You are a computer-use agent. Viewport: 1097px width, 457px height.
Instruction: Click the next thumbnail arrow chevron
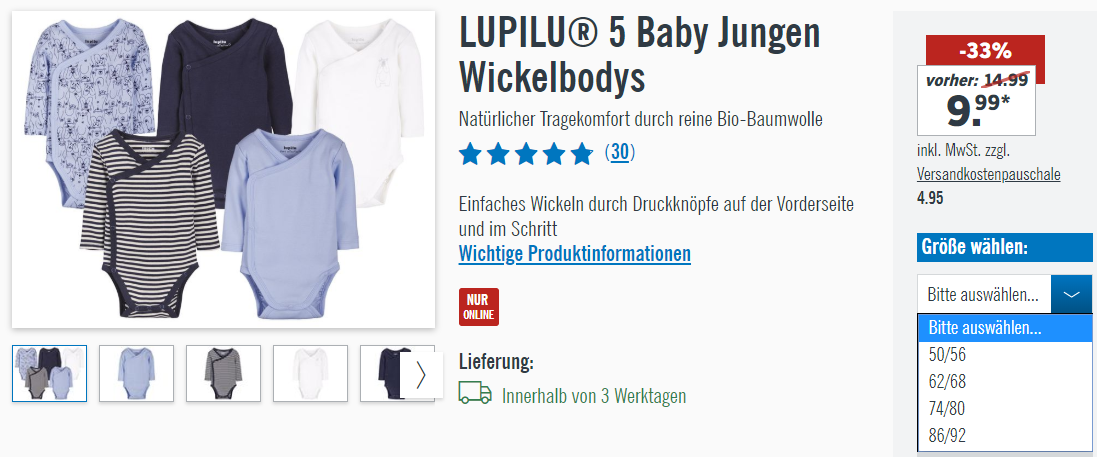coord(420,376)
